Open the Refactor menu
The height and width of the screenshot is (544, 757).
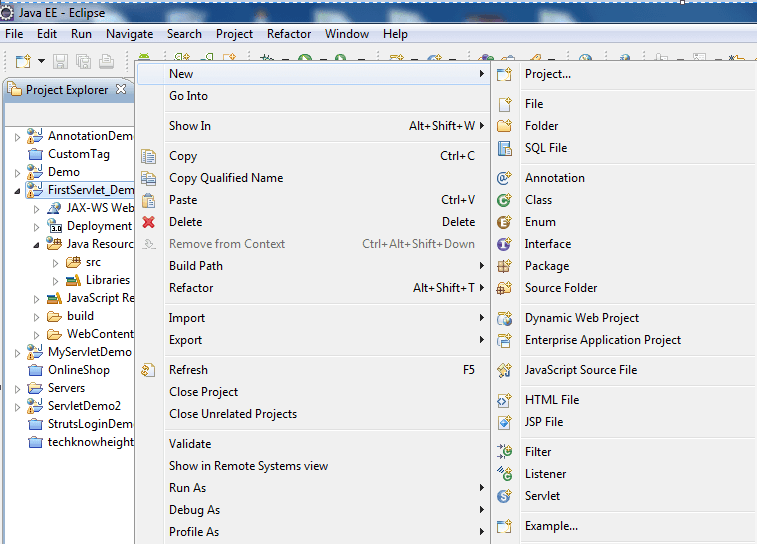289,34
